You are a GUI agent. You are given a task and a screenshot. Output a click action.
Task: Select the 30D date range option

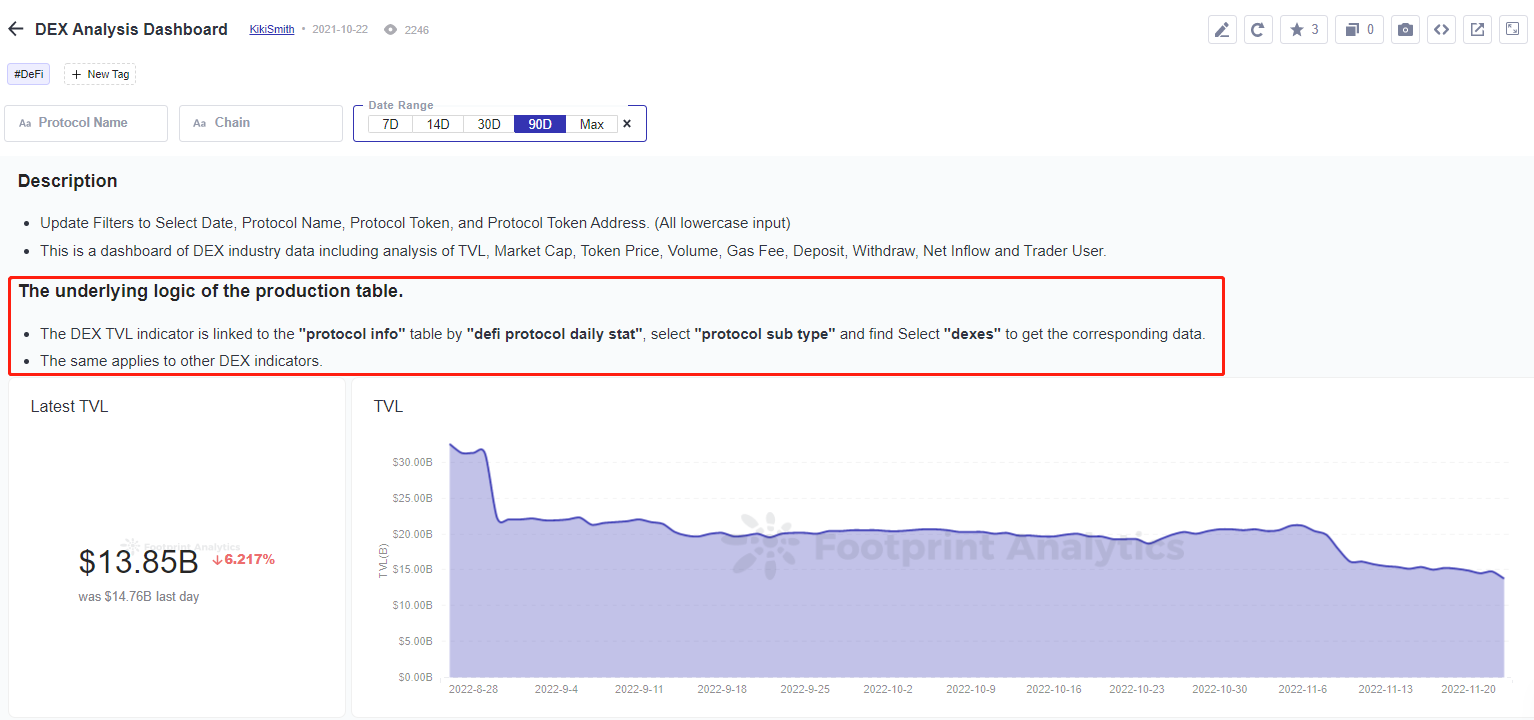click(489, 124)
